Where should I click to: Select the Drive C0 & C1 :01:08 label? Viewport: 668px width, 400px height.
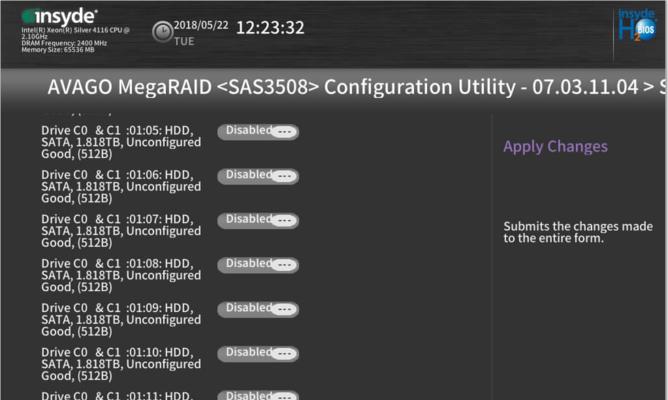coord(121,275)
